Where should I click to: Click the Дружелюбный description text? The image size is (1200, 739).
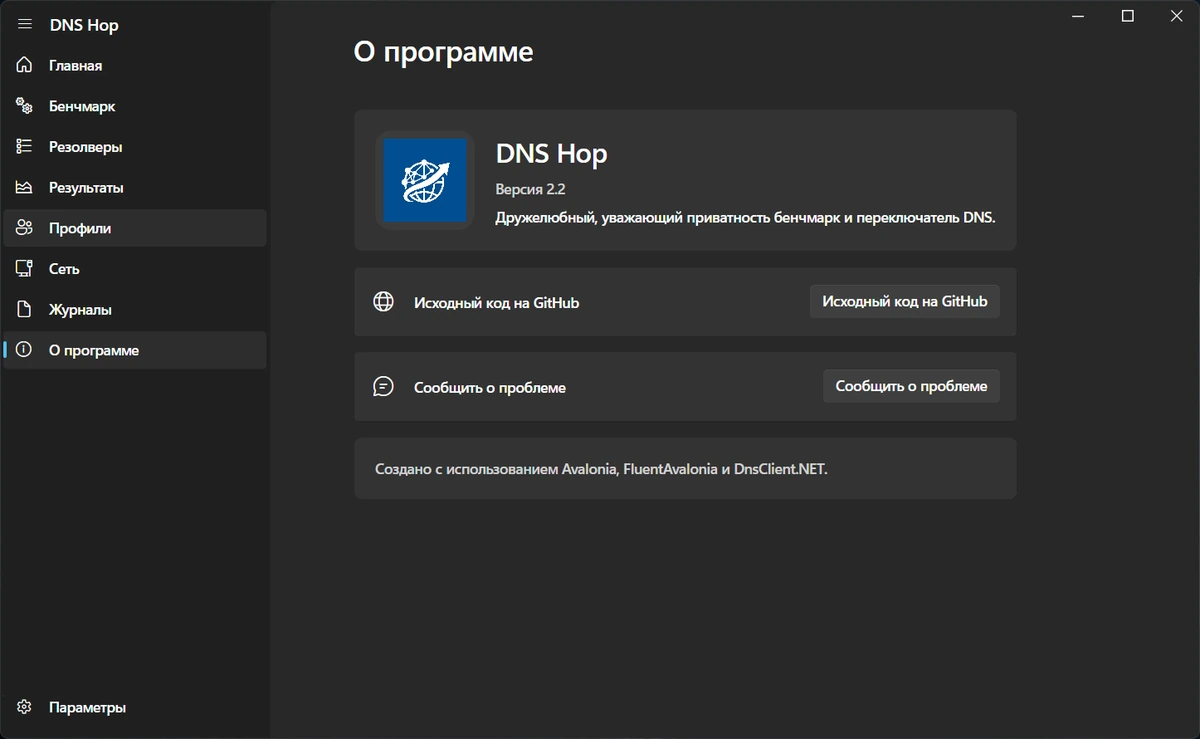tap(745, 217)
